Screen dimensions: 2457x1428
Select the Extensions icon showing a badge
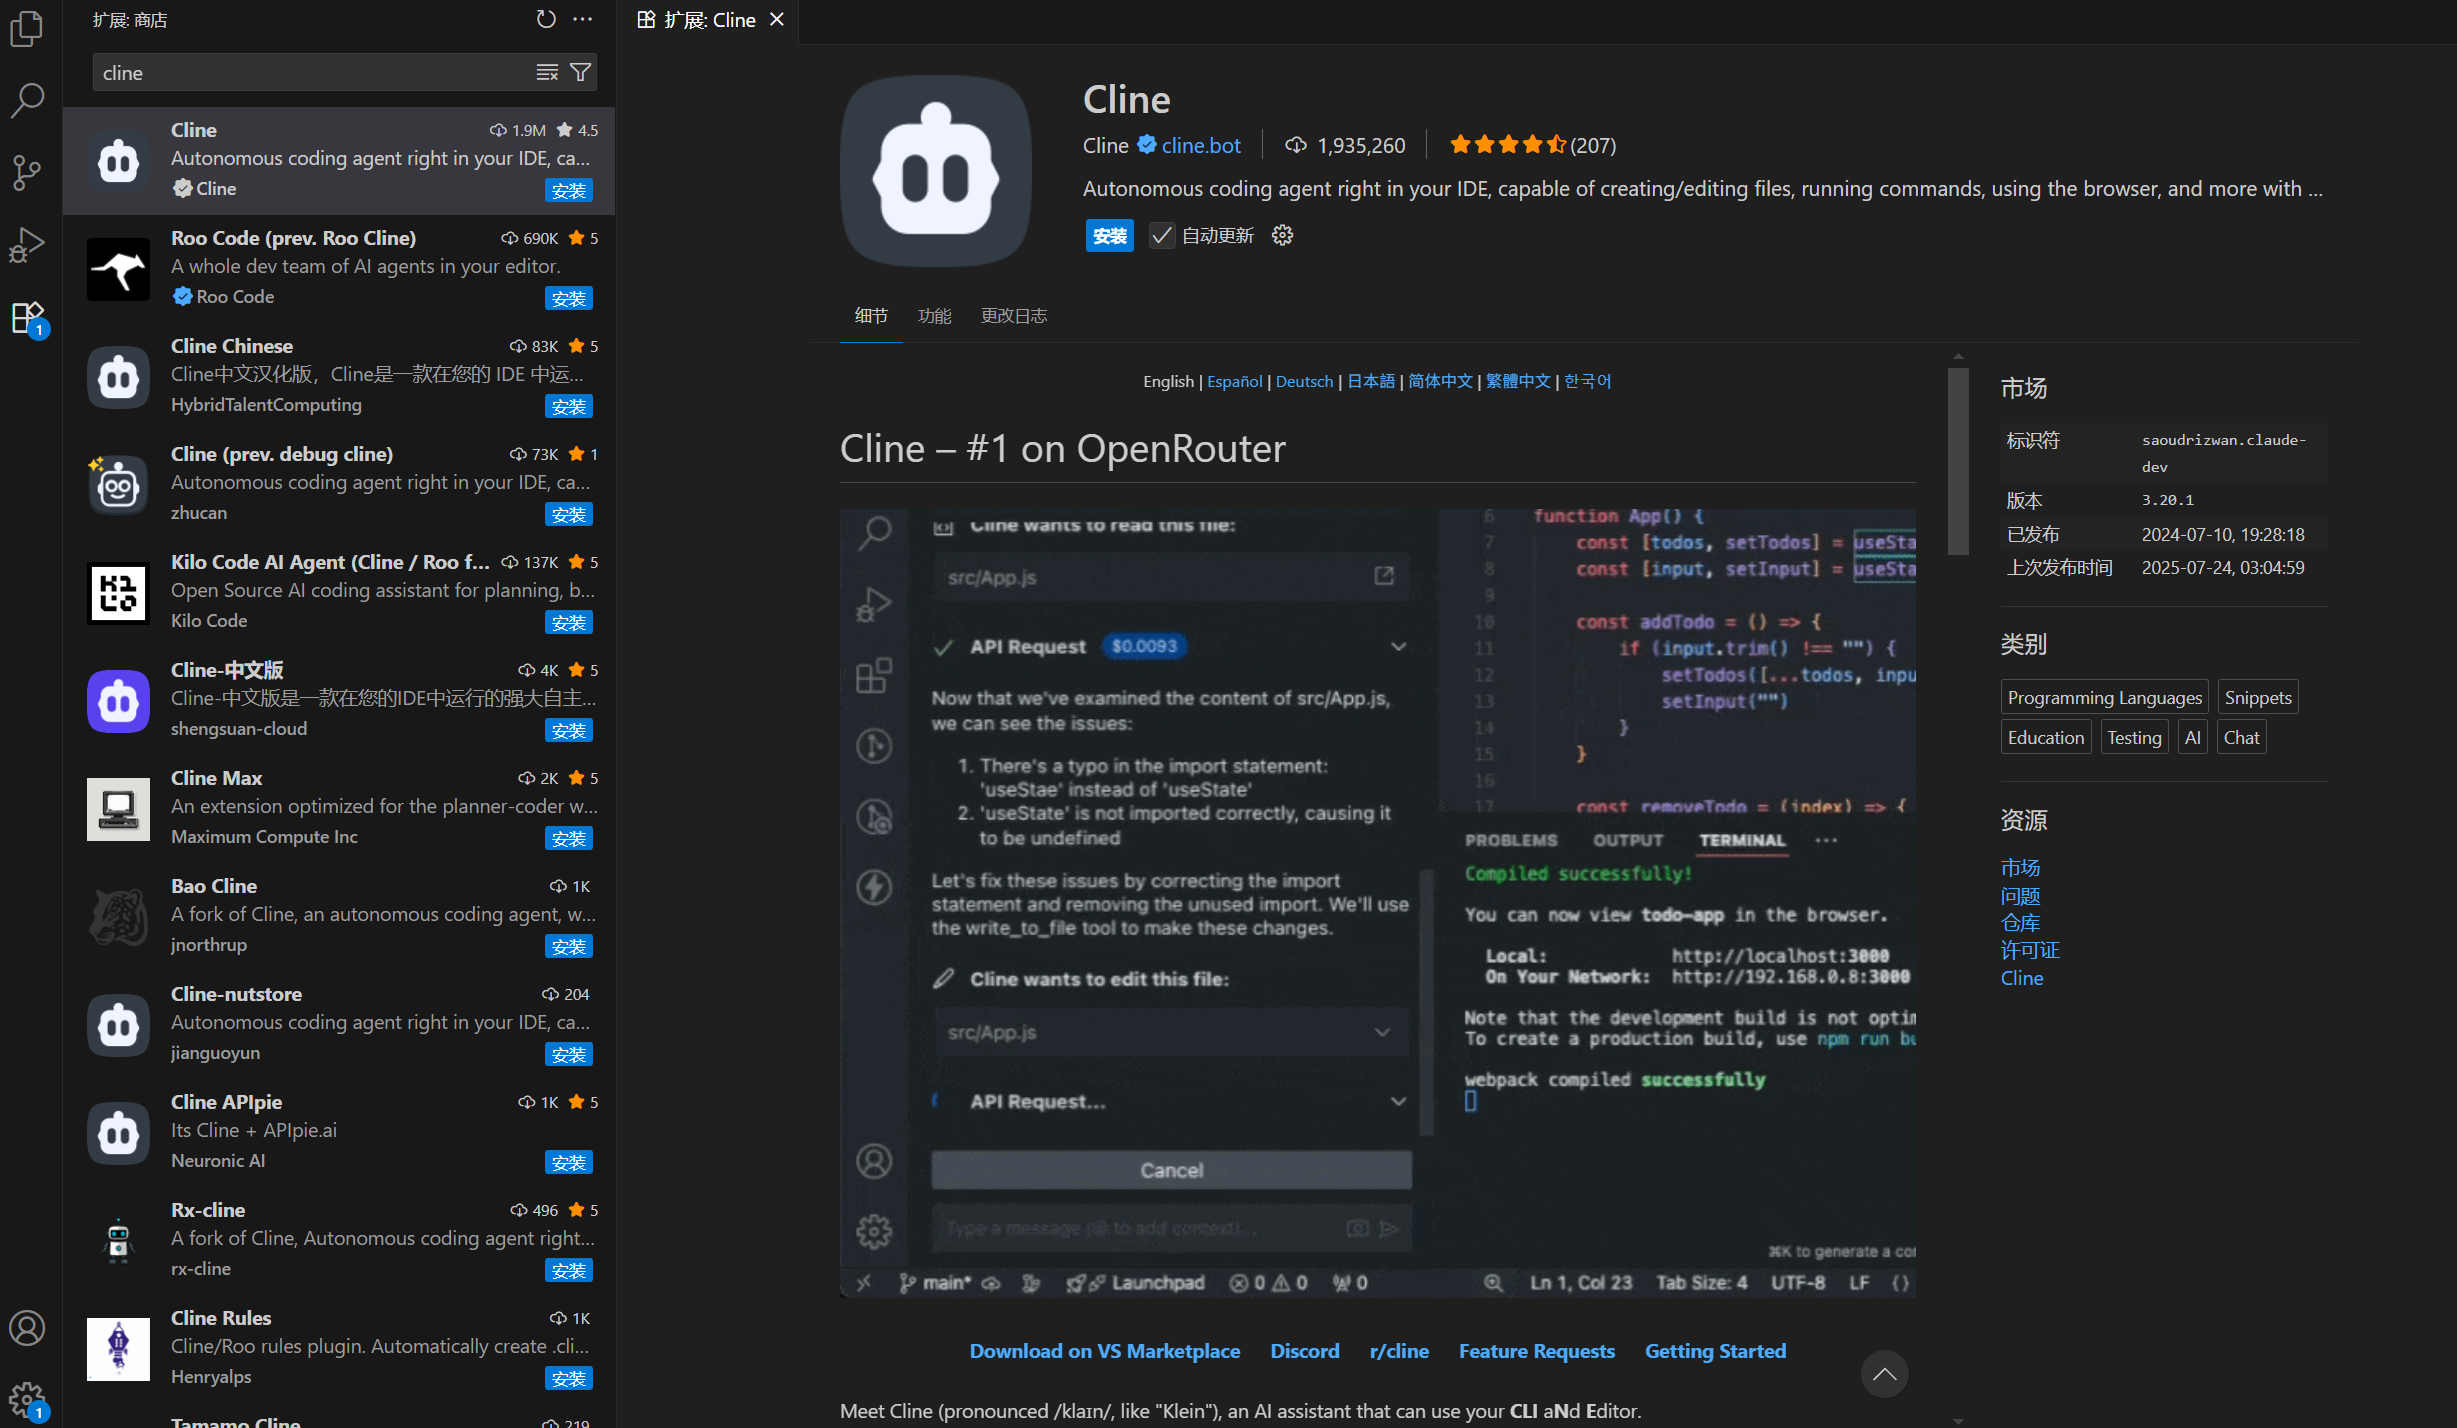point(27,318)
